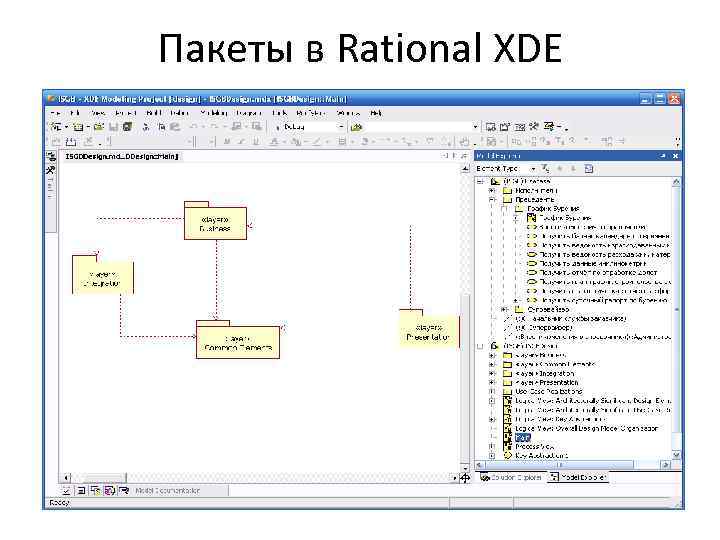This screenshot has width=720, height=540.
Task: Expand the Key Abstractions tree node
Action: [x=492, y=456]
